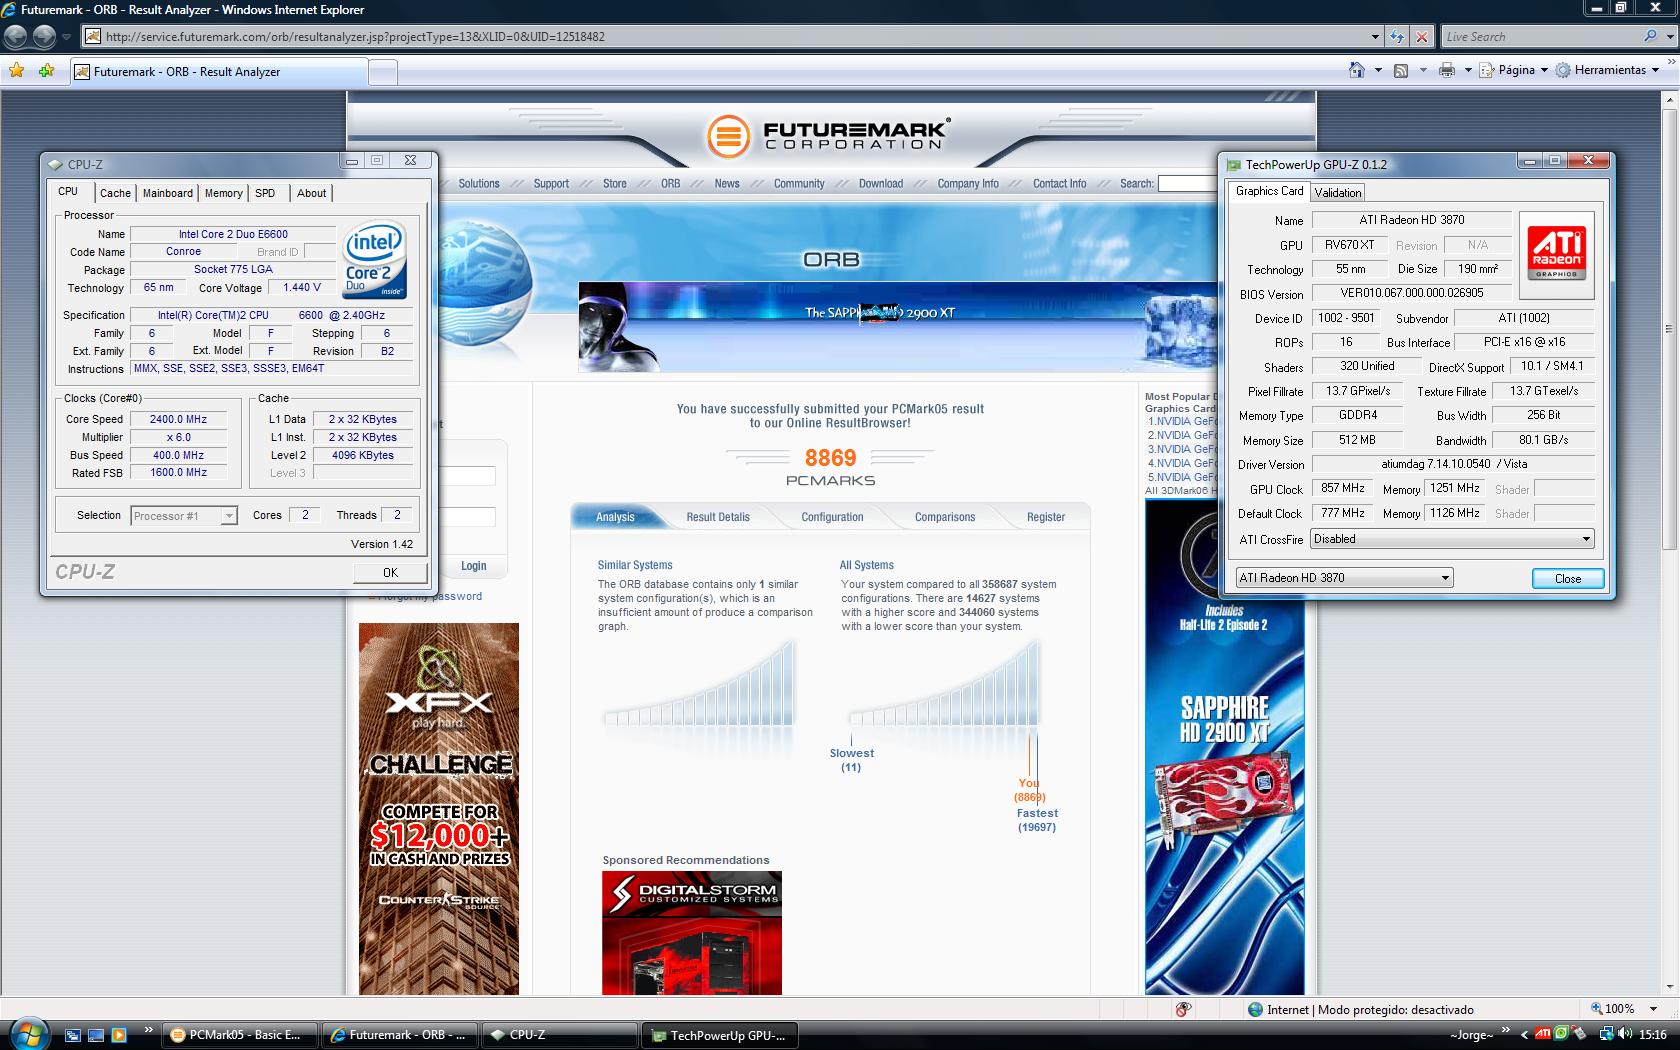Screen dimensions: 1680x1050
Task: Open Company Info nav link
Action: pyautogui.click(x=968, y=184)
